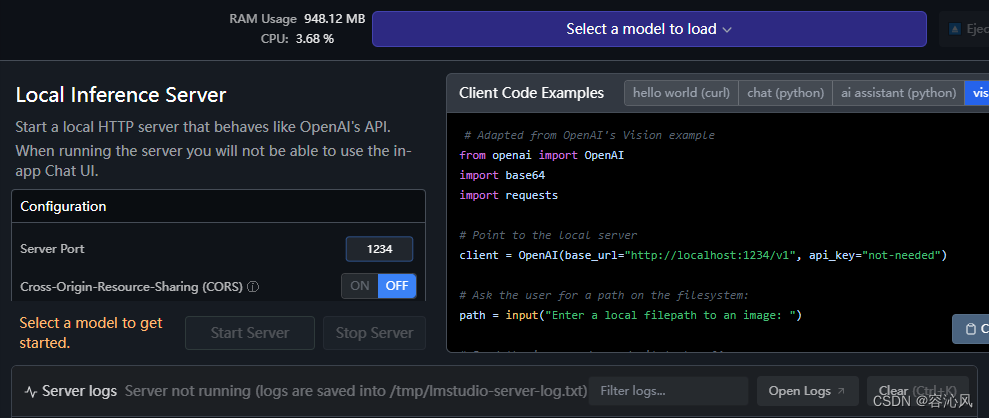The height and width of the screenshot is (418, 989).
Task: Open the Select a model to load dropdown
Action: coord(649,29)
